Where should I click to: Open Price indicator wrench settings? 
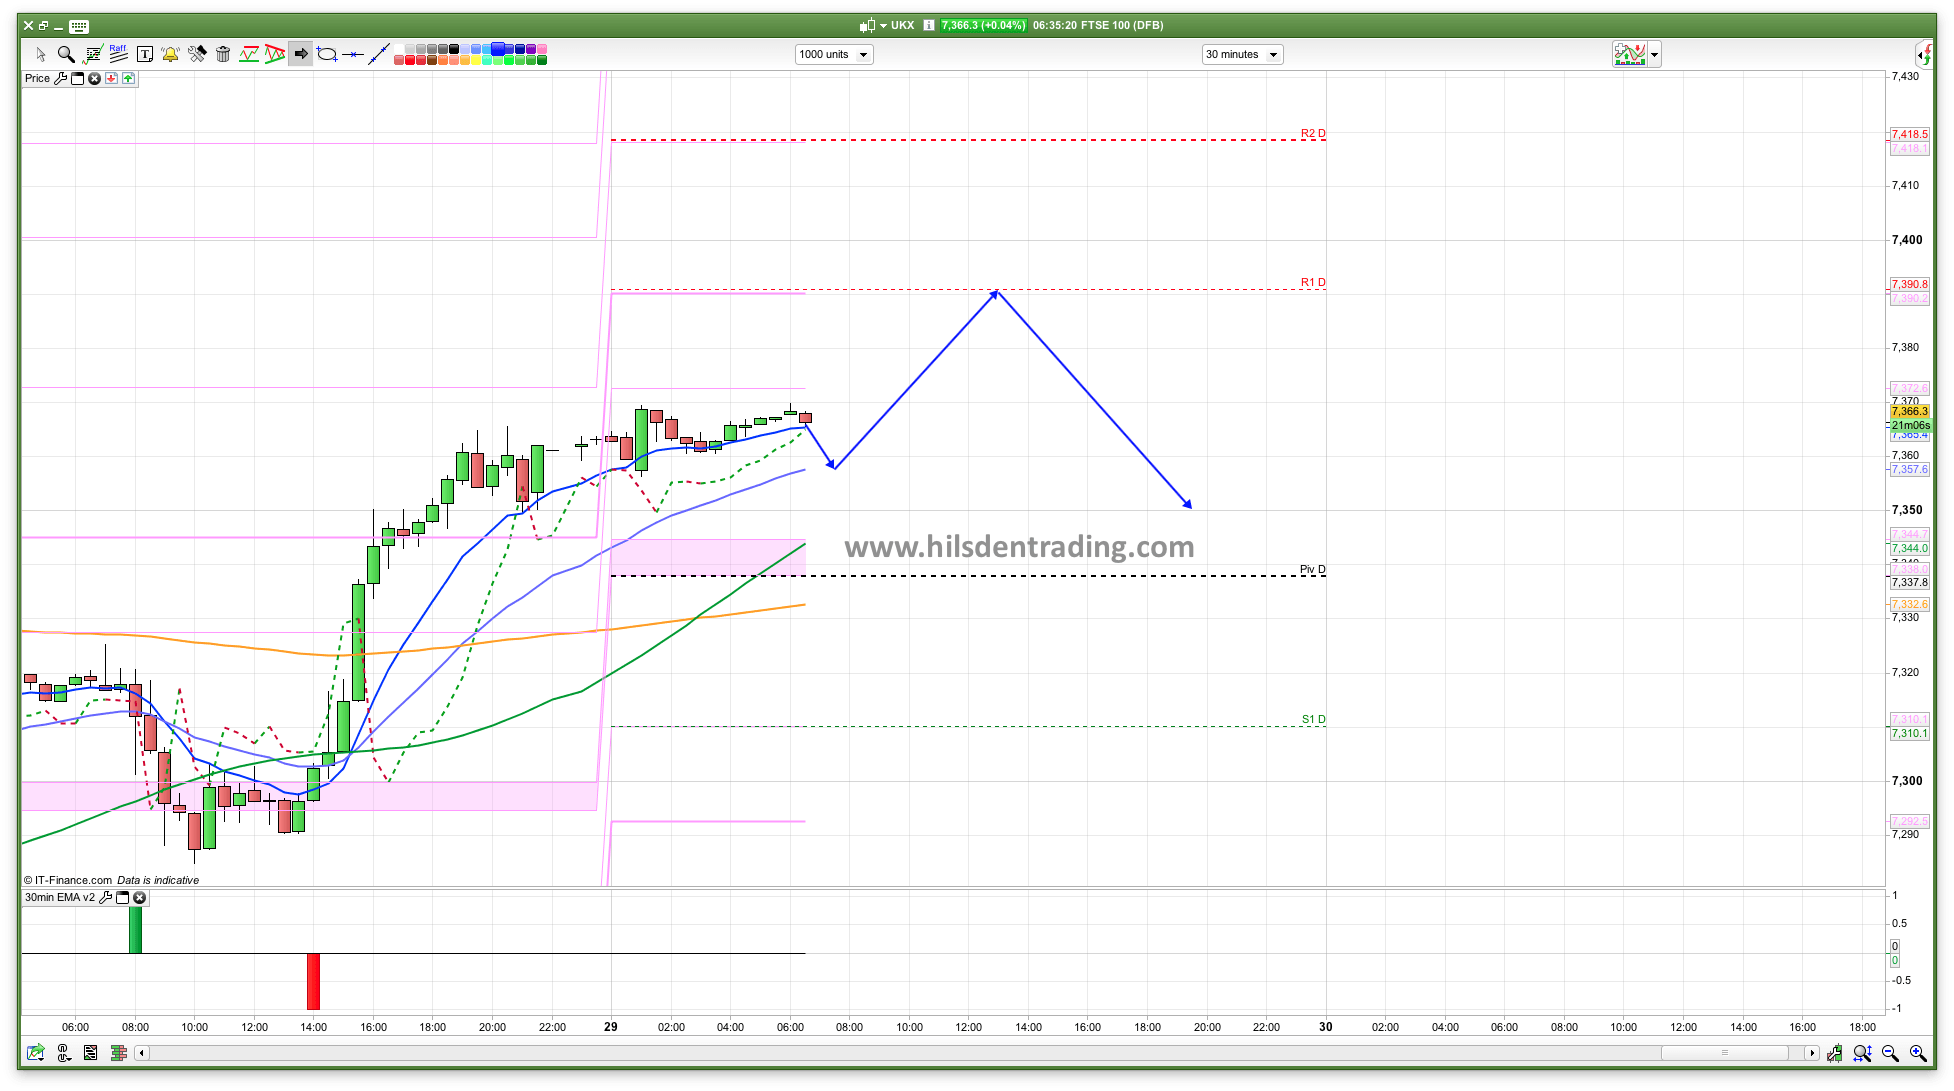point(60,79)
